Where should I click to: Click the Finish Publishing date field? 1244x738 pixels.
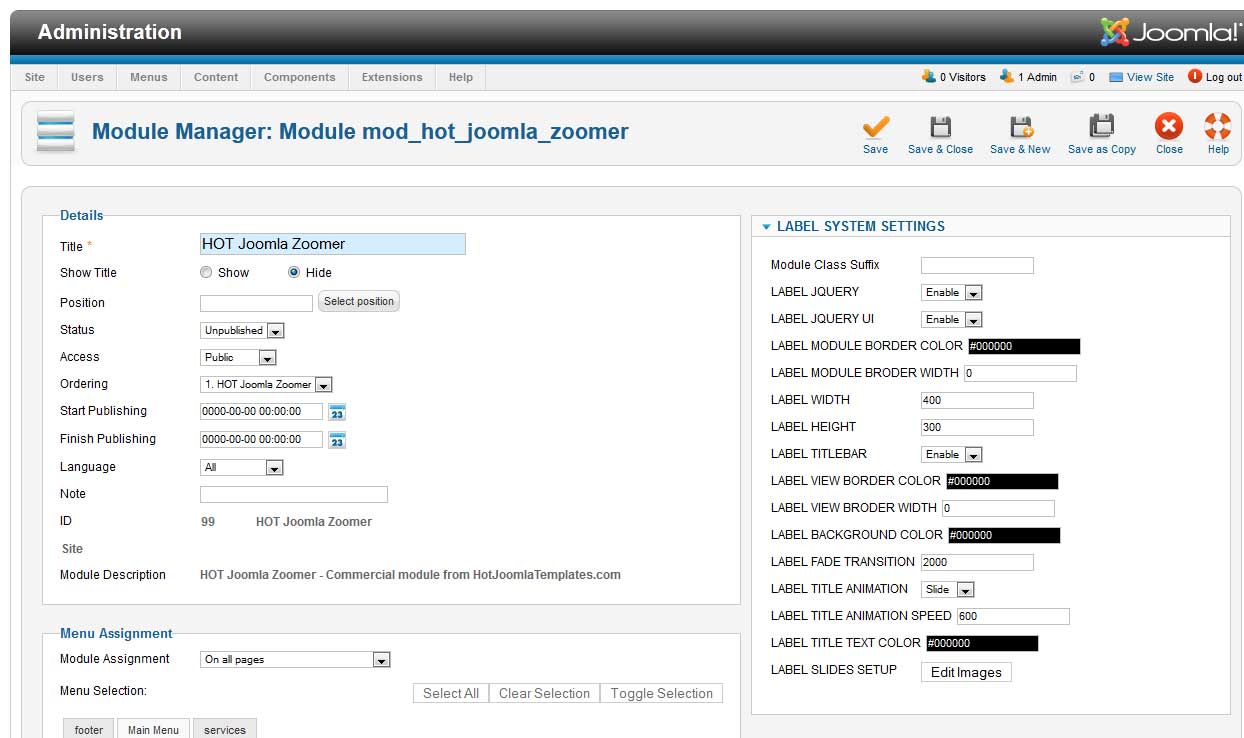click(x=262, y=439)
